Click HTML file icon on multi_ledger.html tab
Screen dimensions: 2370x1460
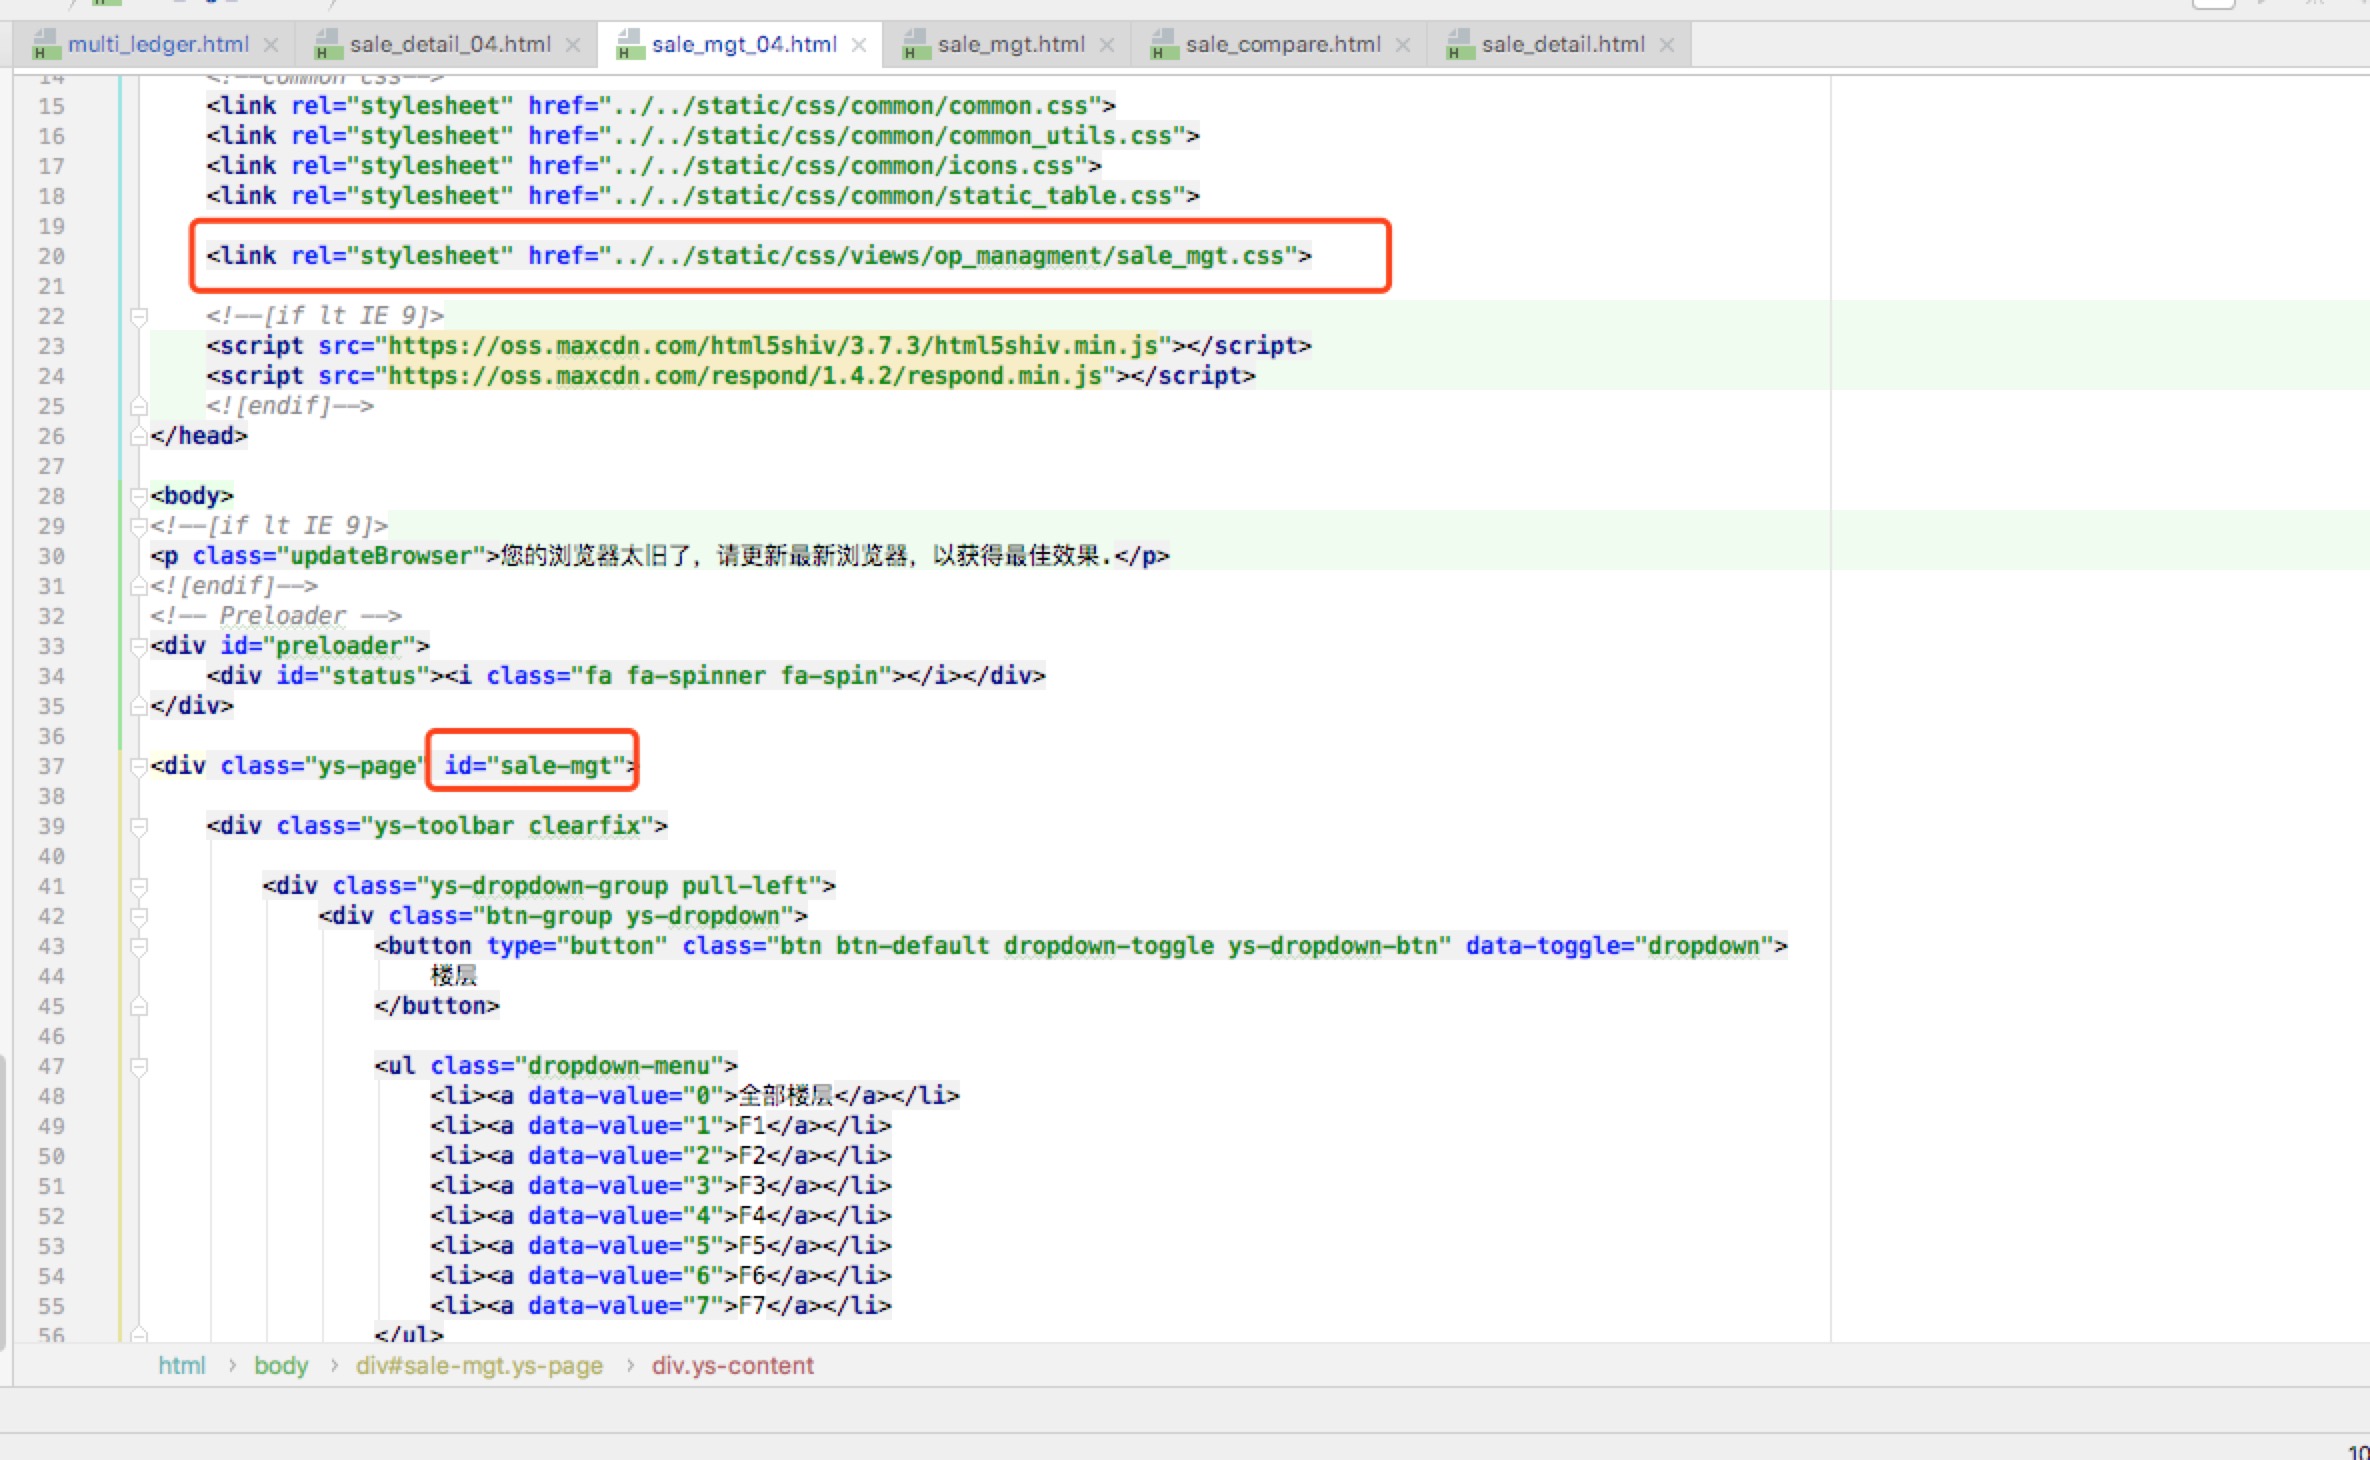tap(45, 45)
